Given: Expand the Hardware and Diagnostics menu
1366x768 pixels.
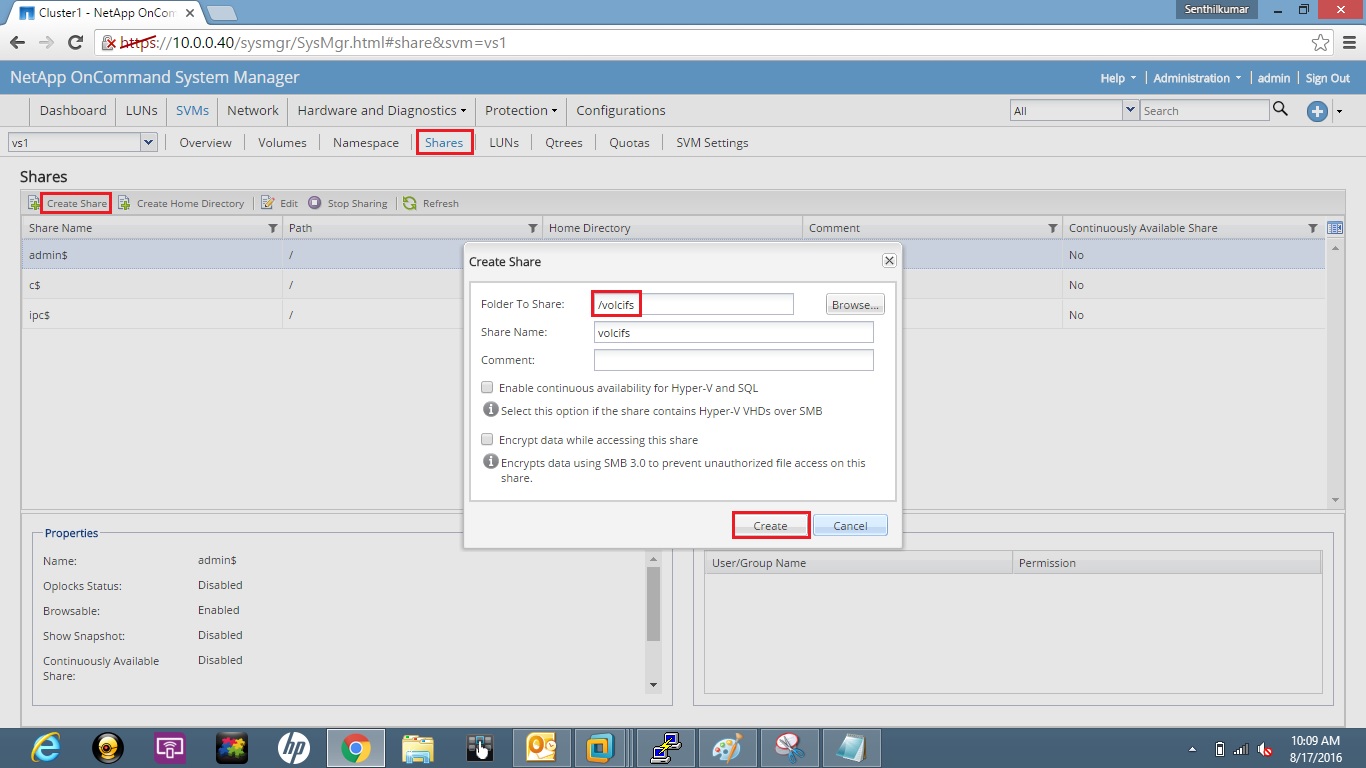Looking at the screenshot, I should (x=381, y=110).
